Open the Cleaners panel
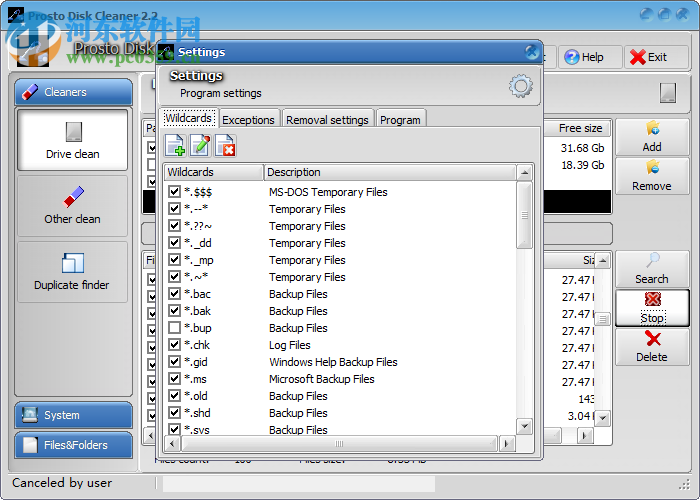 pos(74,92)
